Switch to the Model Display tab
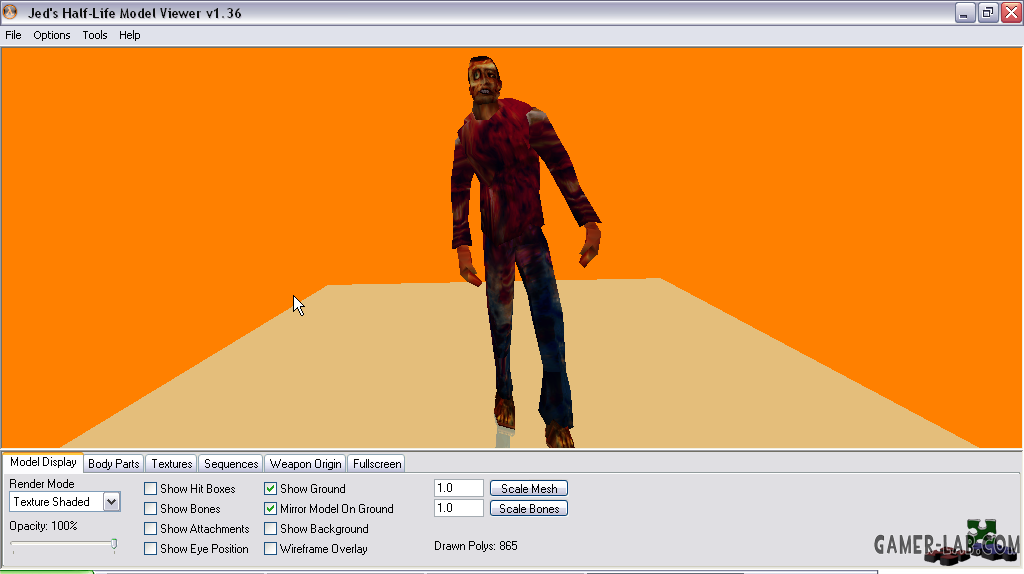1024x574 pixels. tap(43, 462)
